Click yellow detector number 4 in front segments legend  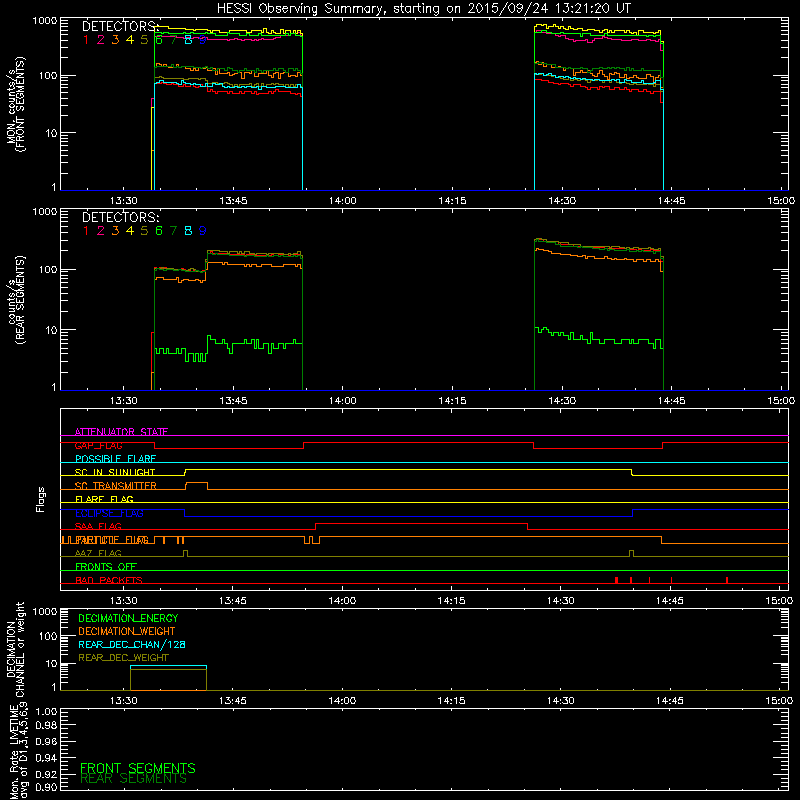130,40
